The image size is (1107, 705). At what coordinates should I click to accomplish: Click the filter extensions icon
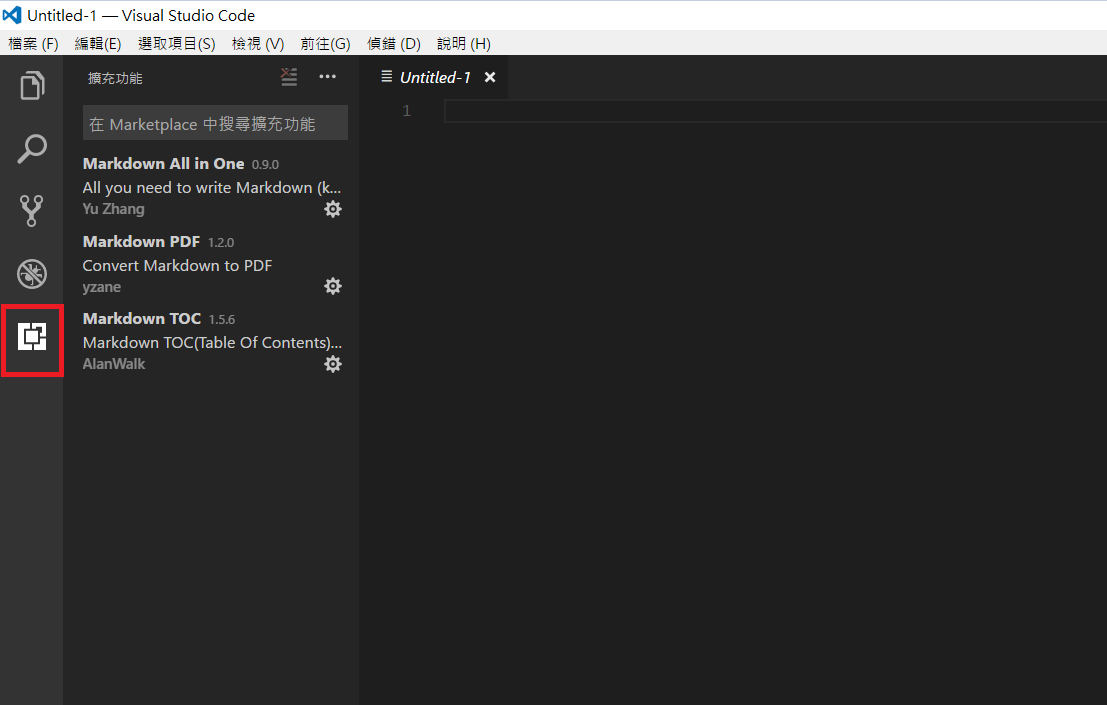pyautogui.click(x=289, y=77)
